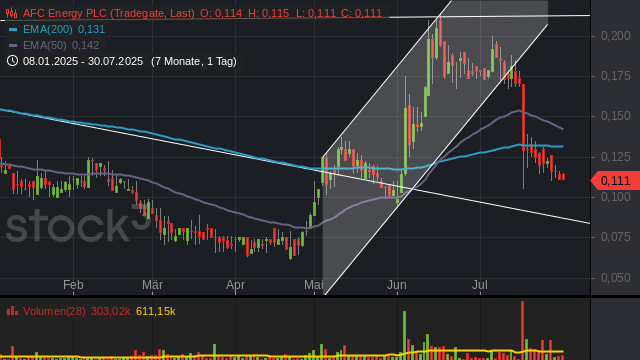
Task: Click the Volumen(28) indicator label
Action: coord(54,311)
